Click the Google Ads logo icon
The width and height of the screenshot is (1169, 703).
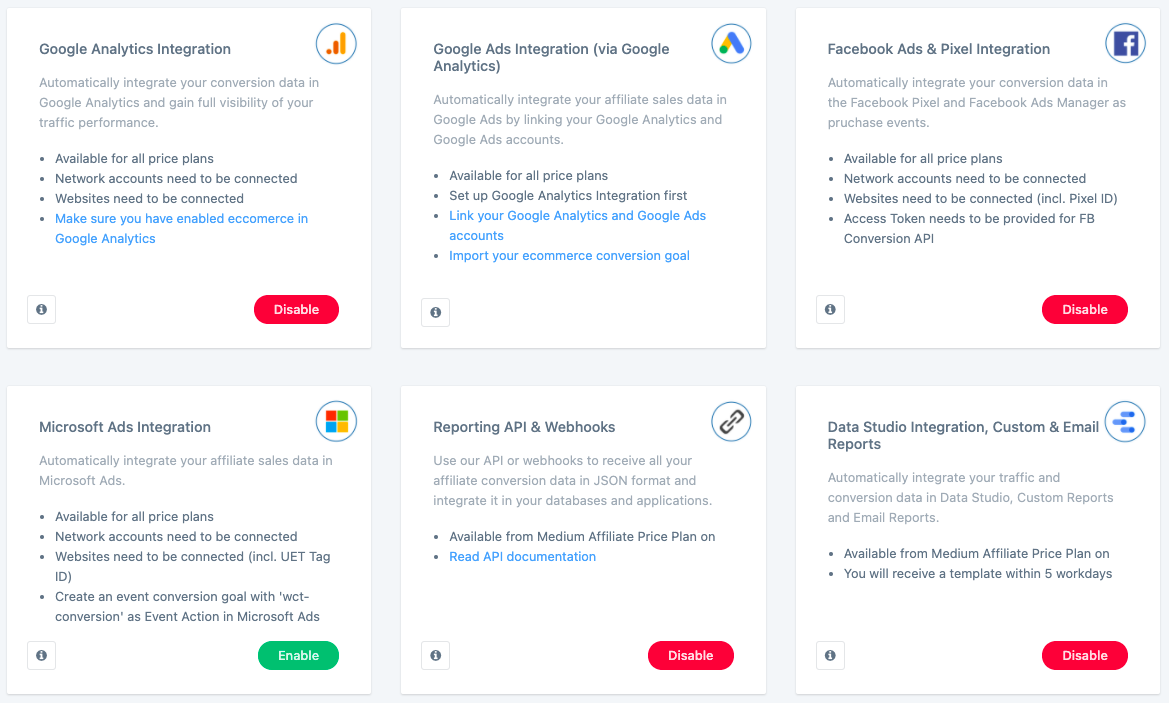[x=731, y=44]
